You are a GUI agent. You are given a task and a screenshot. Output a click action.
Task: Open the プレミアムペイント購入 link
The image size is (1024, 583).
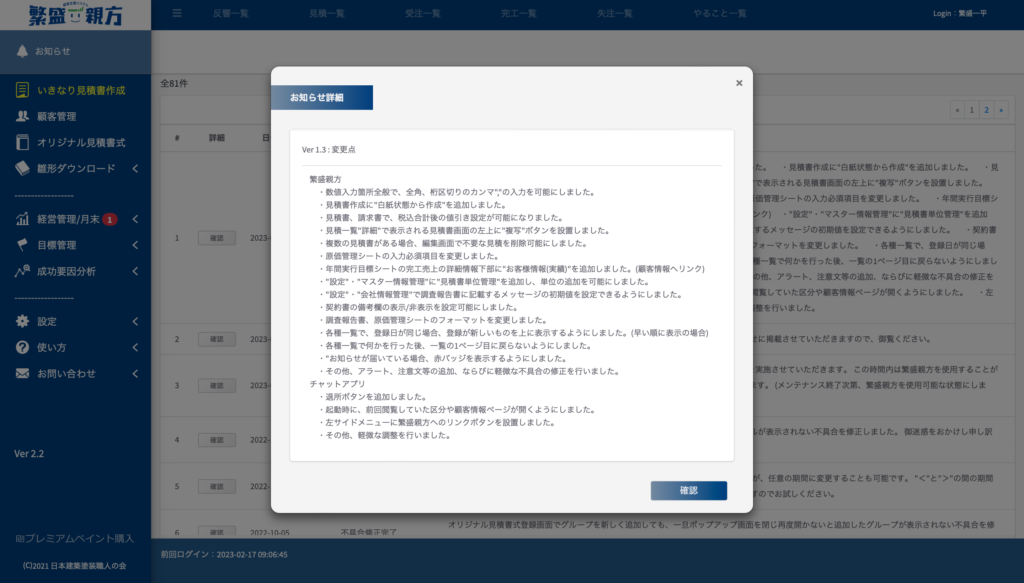[x=74, y=539]
